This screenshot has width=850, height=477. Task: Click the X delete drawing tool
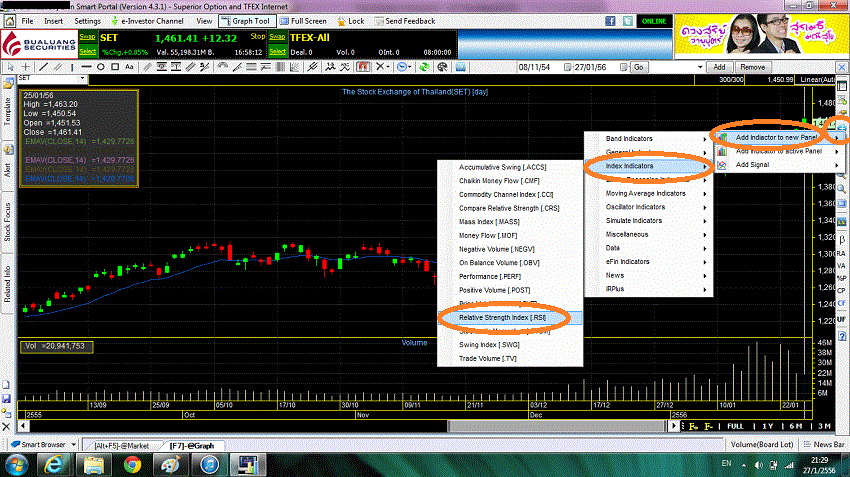click(380, 67)
